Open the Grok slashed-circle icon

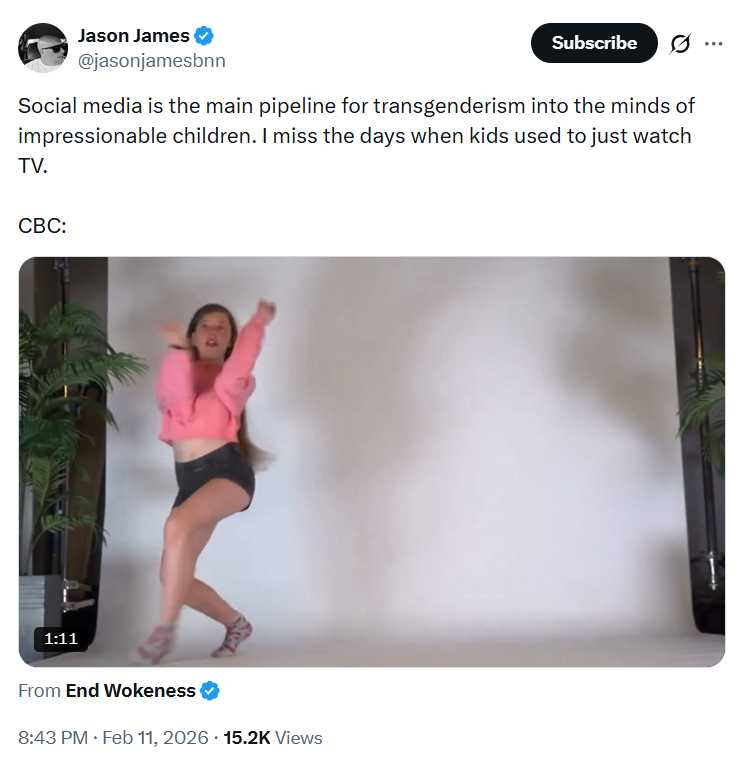point(680,43)
